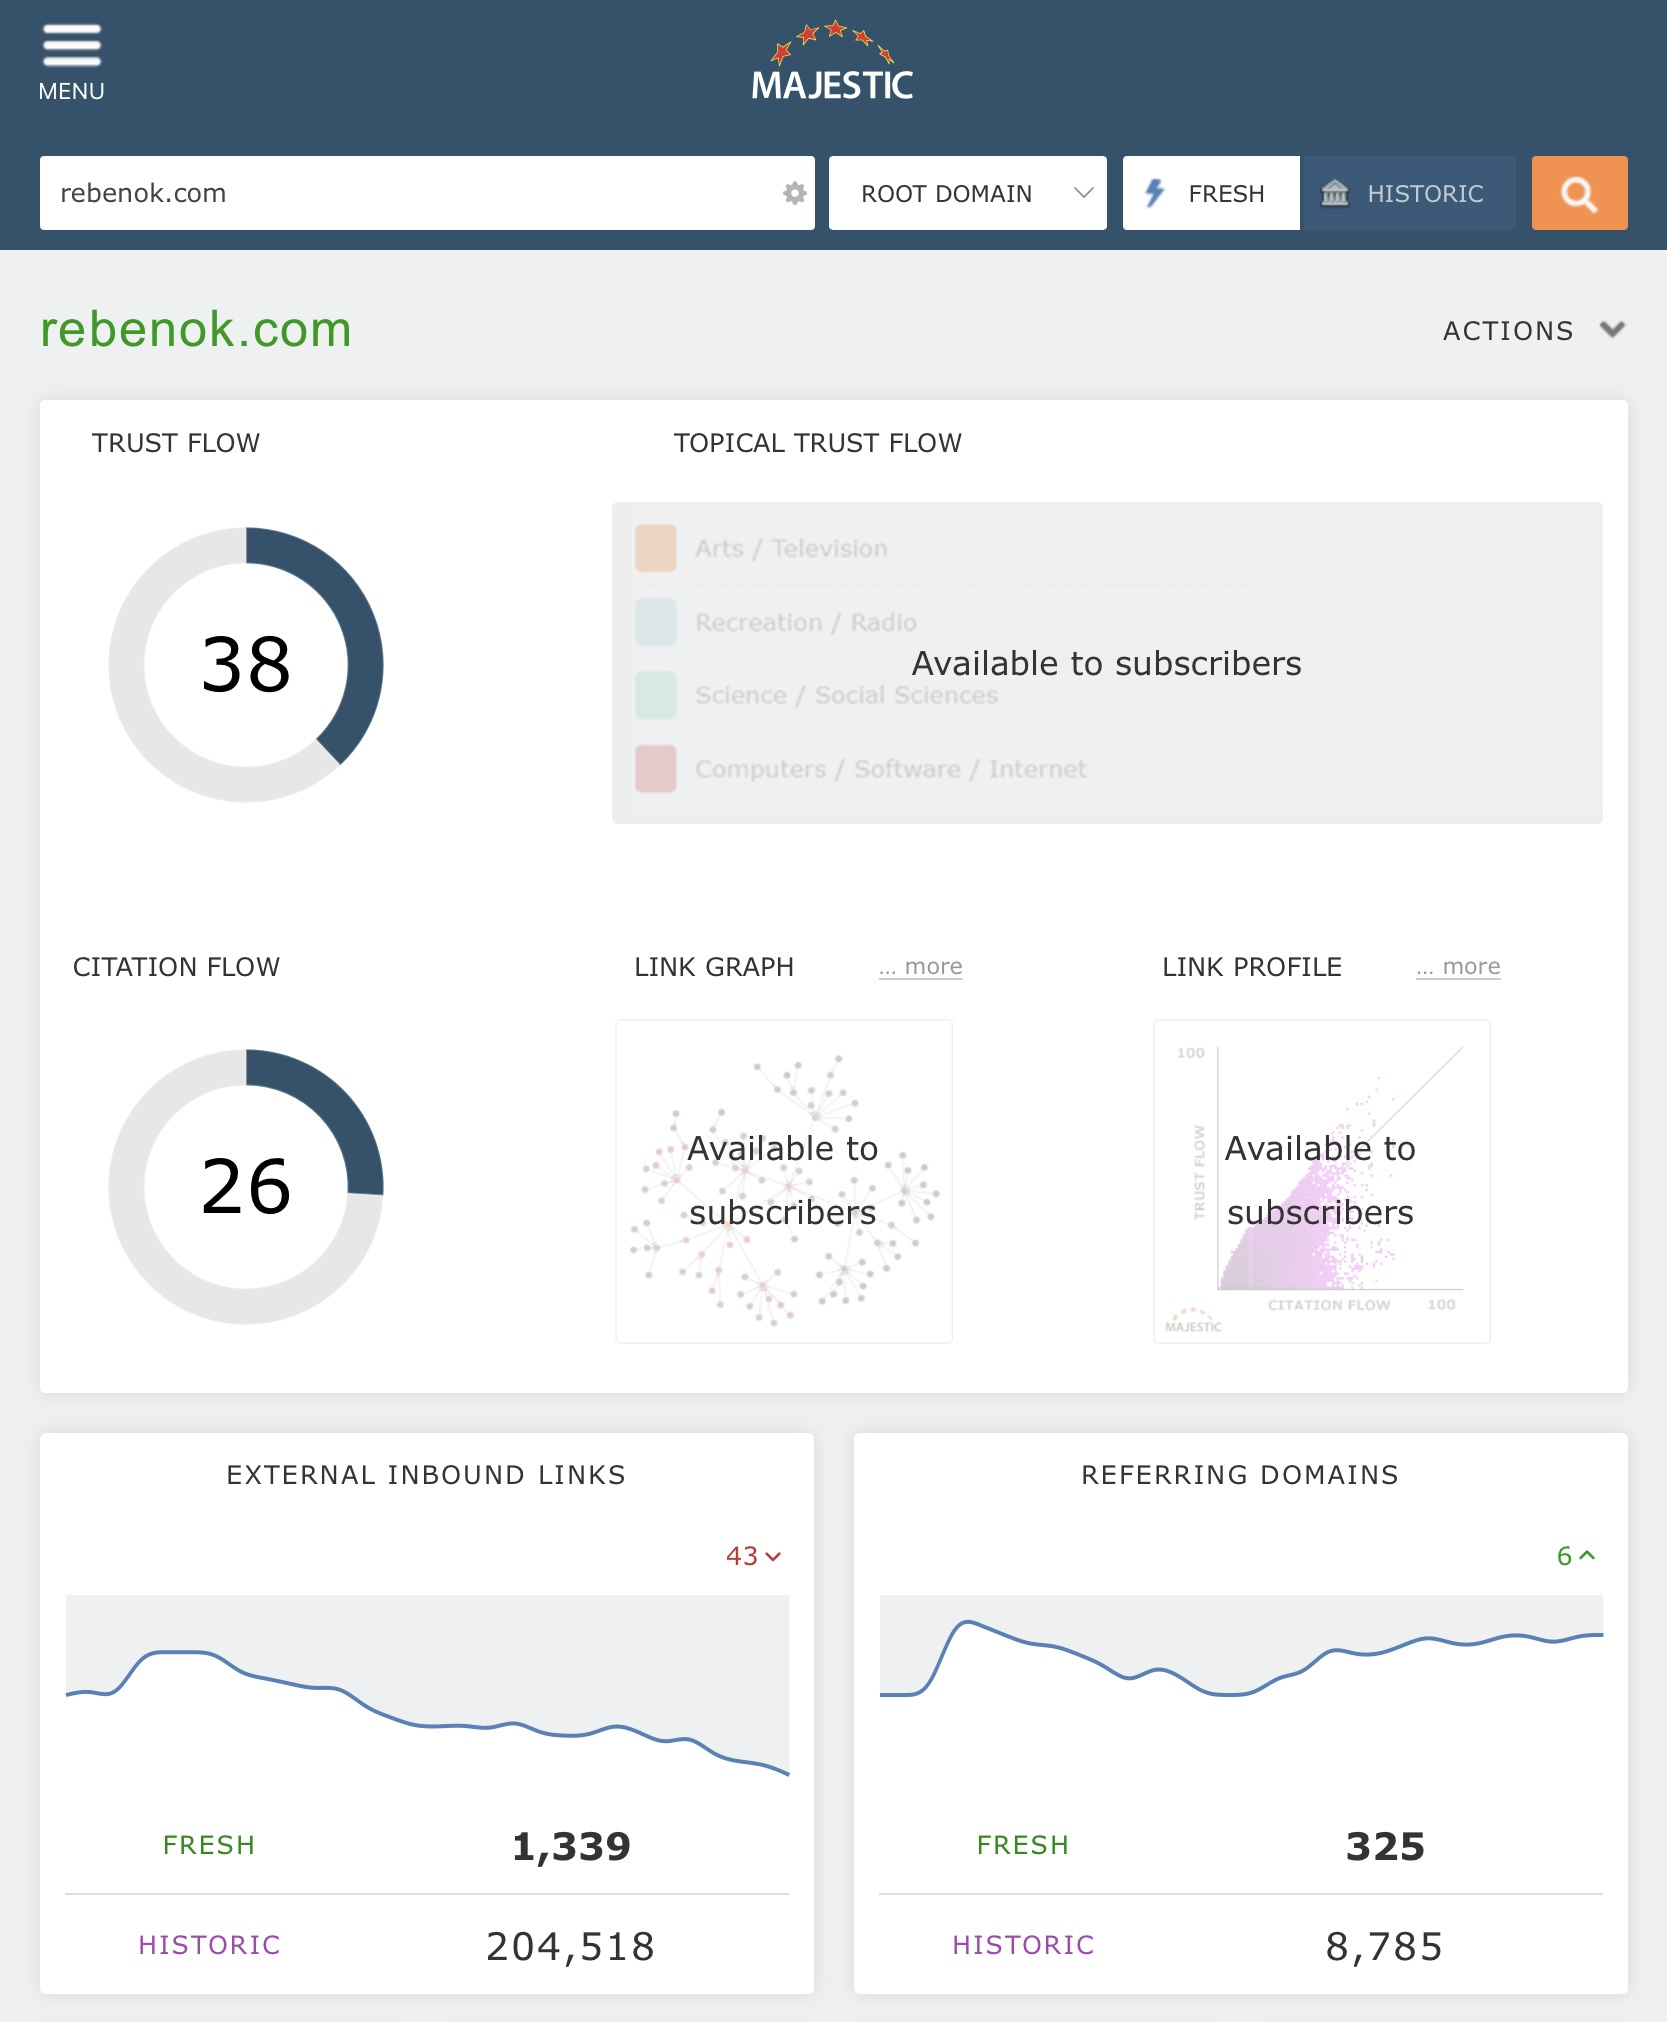Click HISTORIC label under External Inbound Links
This screenshot has height=2022, width=1667.
[209, 1945]
